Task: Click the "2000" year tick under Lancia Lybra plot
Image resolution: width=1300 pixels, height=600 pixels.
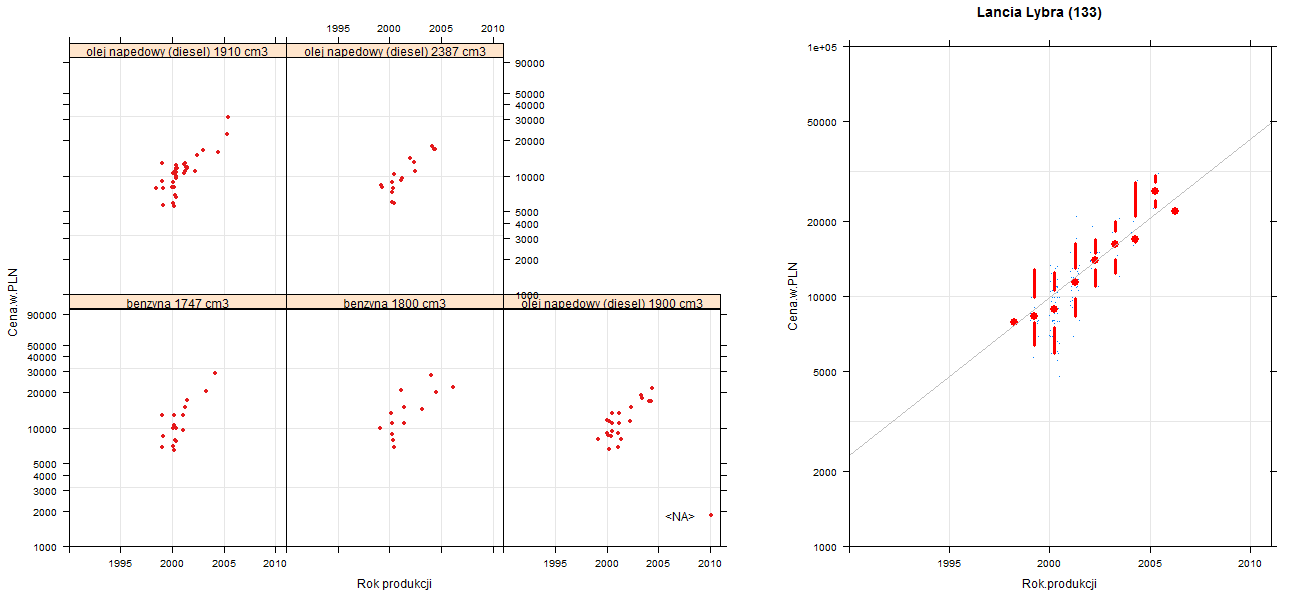Action: (x=1049, y=564)
